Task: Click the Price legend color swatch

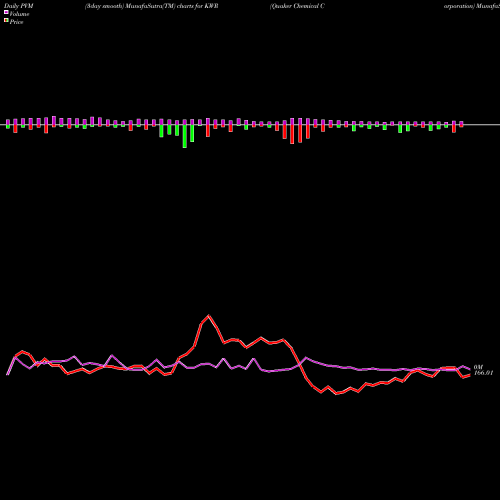Action: [6, 20]
